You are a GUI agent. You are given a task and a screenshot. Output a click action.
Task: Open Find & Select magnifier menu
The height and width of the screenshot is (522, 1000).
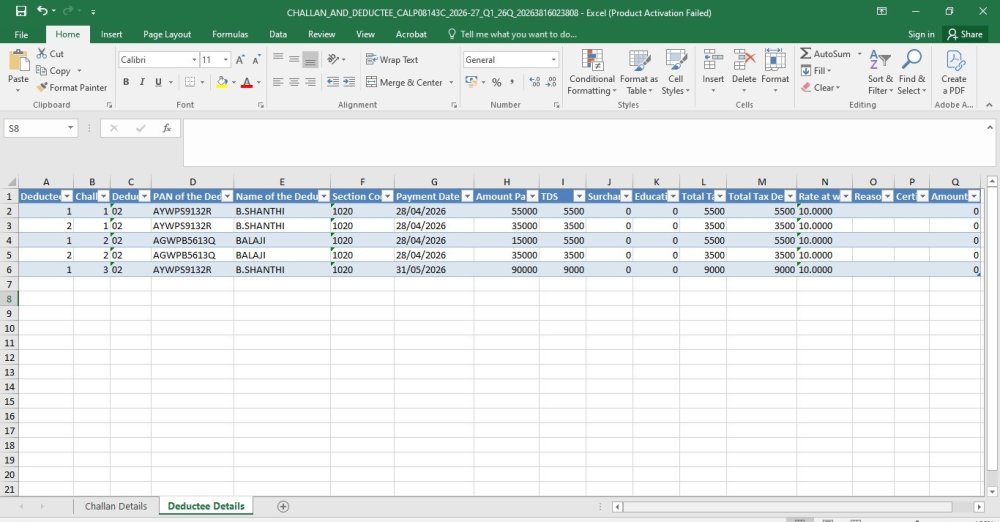[x=911, y=72]
